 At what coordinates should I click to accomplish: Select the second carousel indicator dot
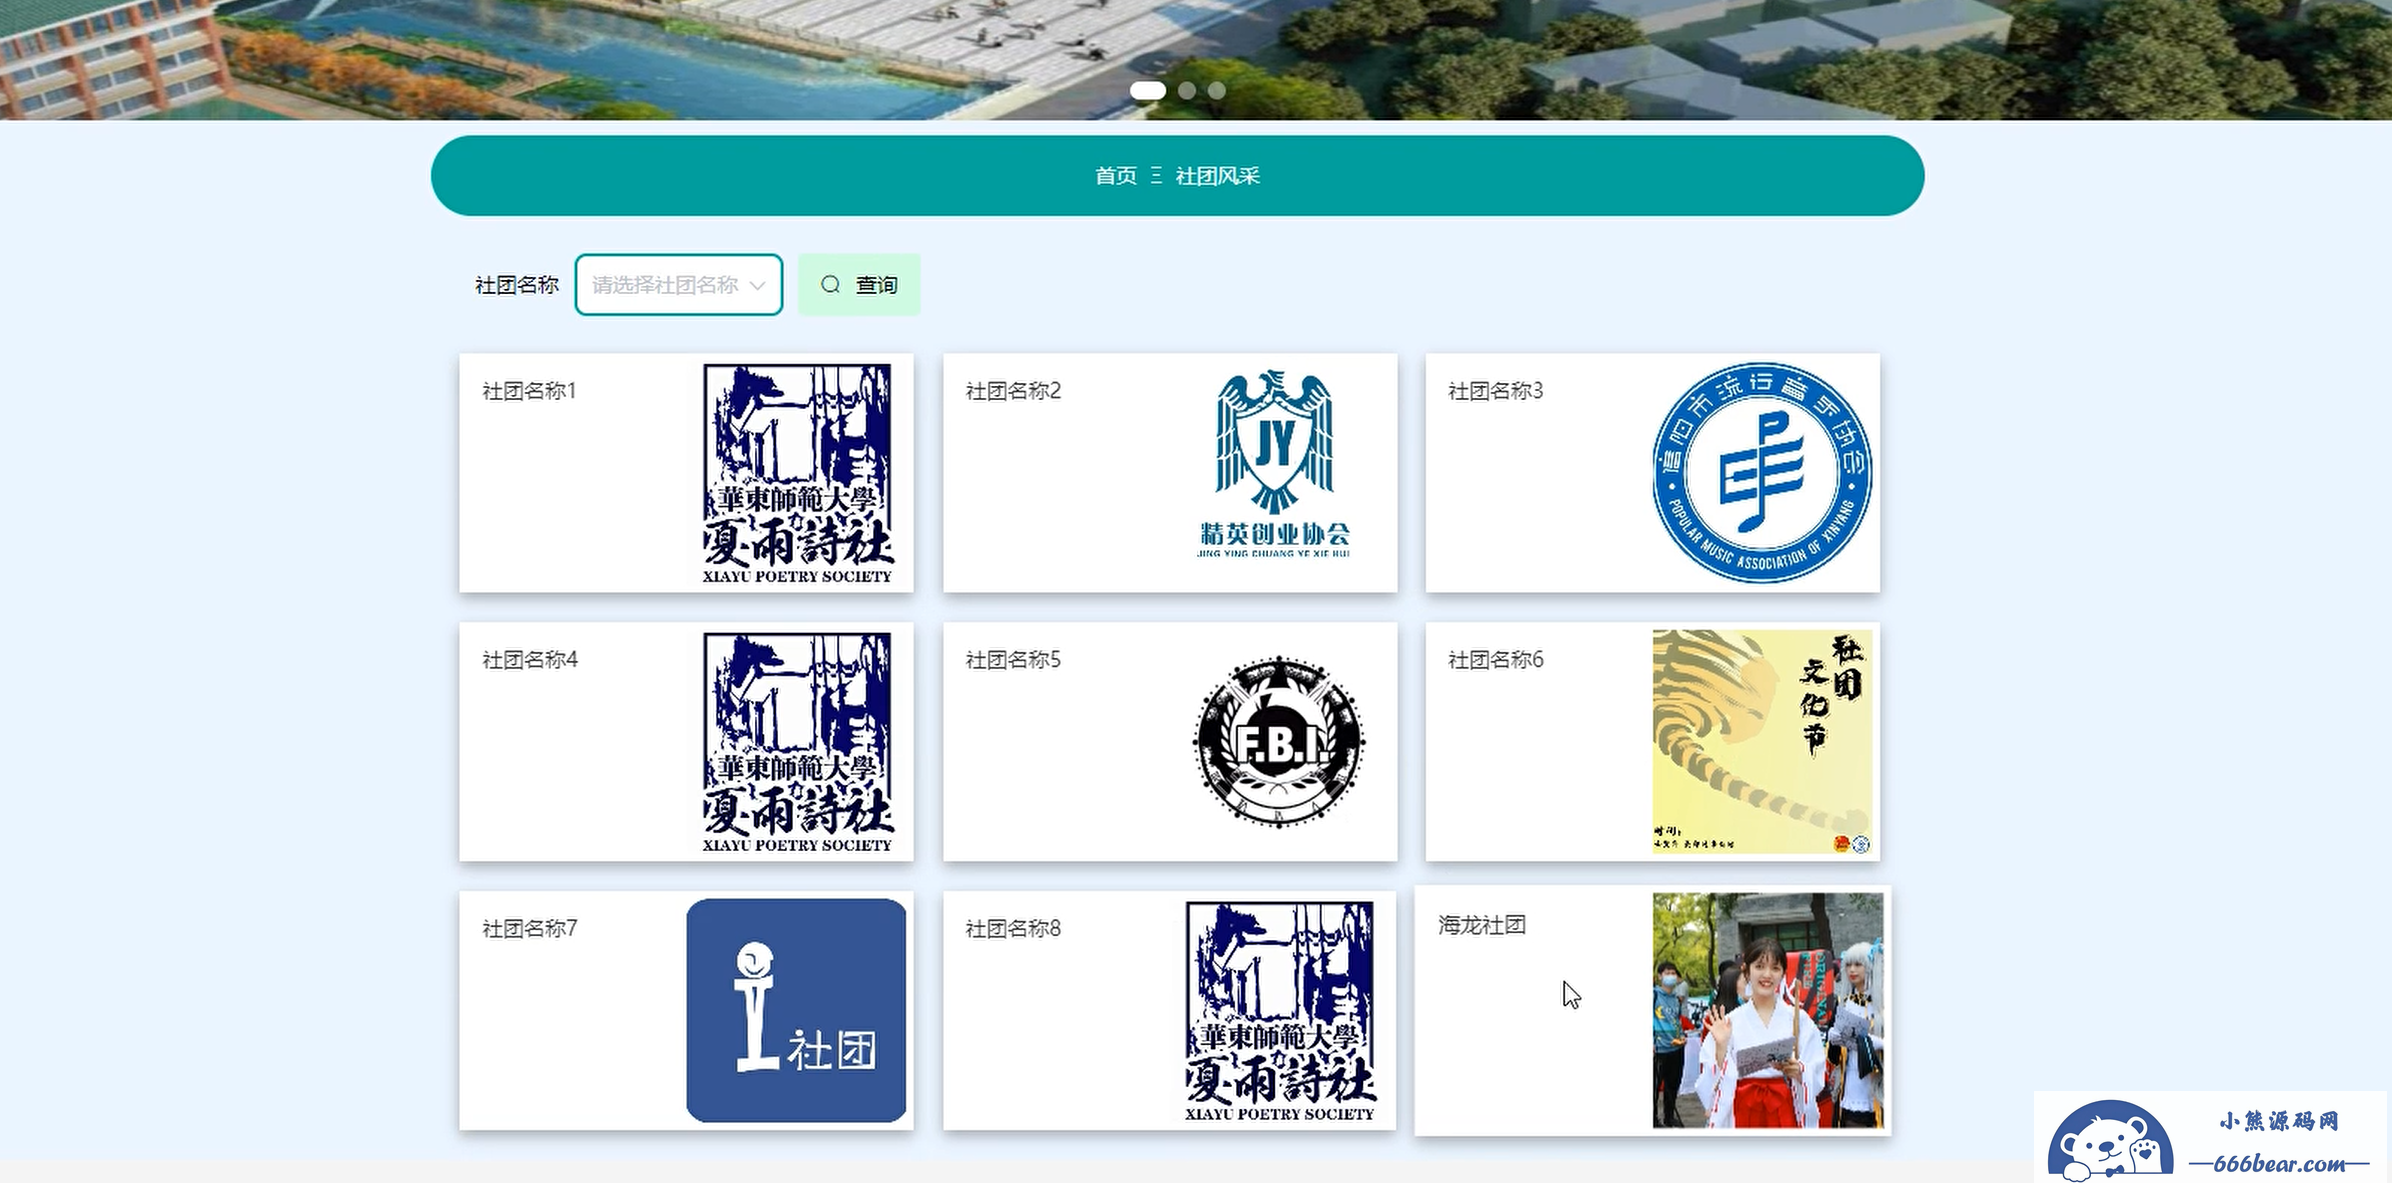tap(1187, 90)
